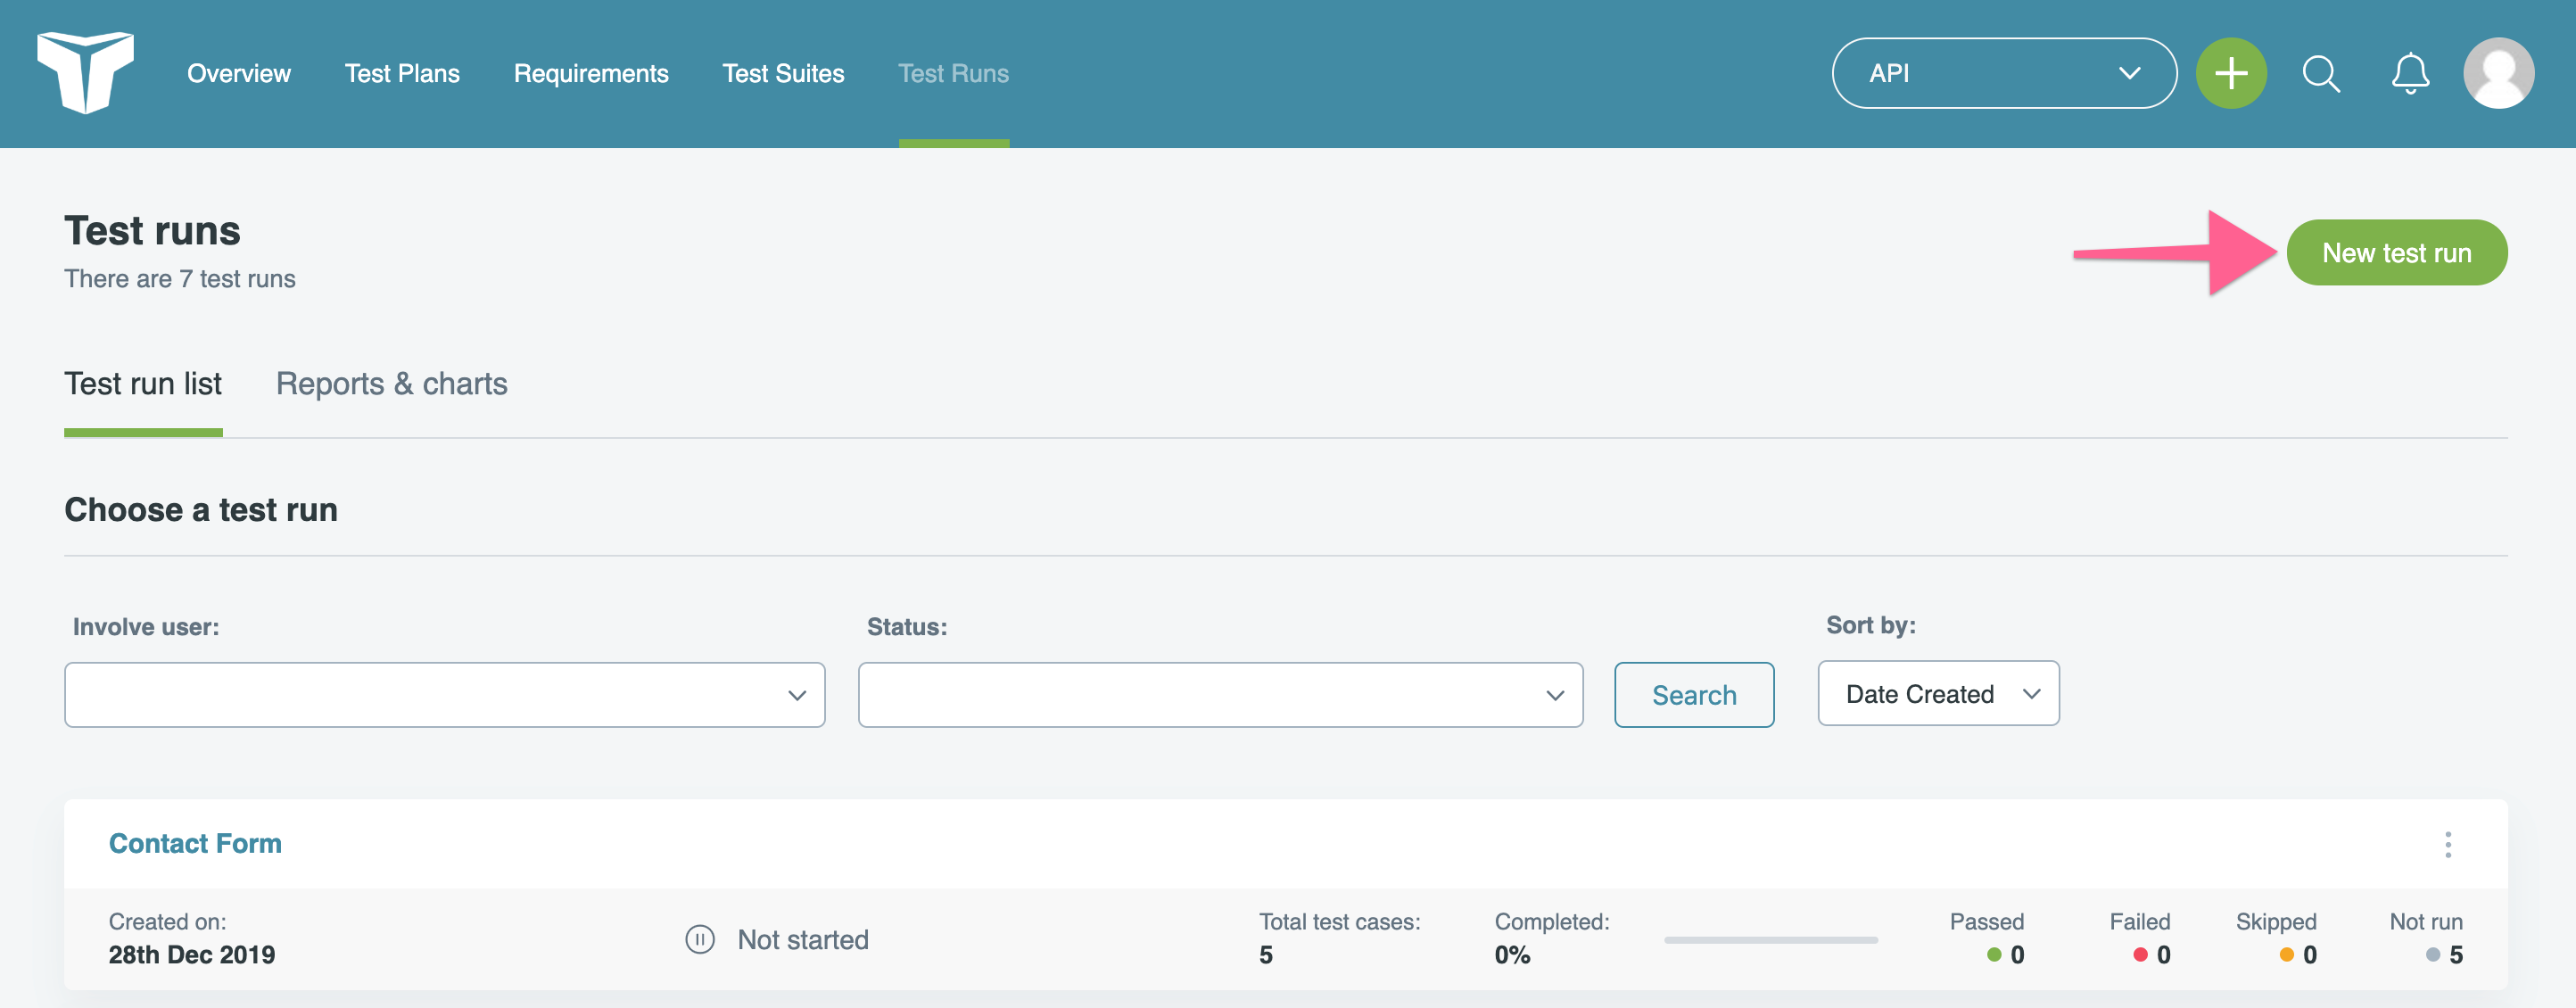
Task: Click the 'Status:' label
Action: 907,627
